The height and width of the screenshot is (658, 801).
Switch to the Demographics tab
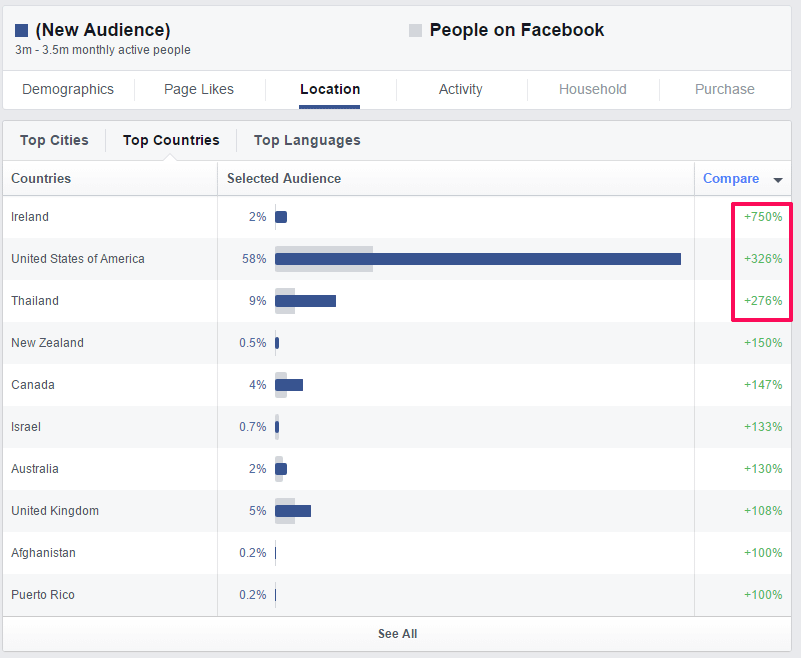pos(68,89)
